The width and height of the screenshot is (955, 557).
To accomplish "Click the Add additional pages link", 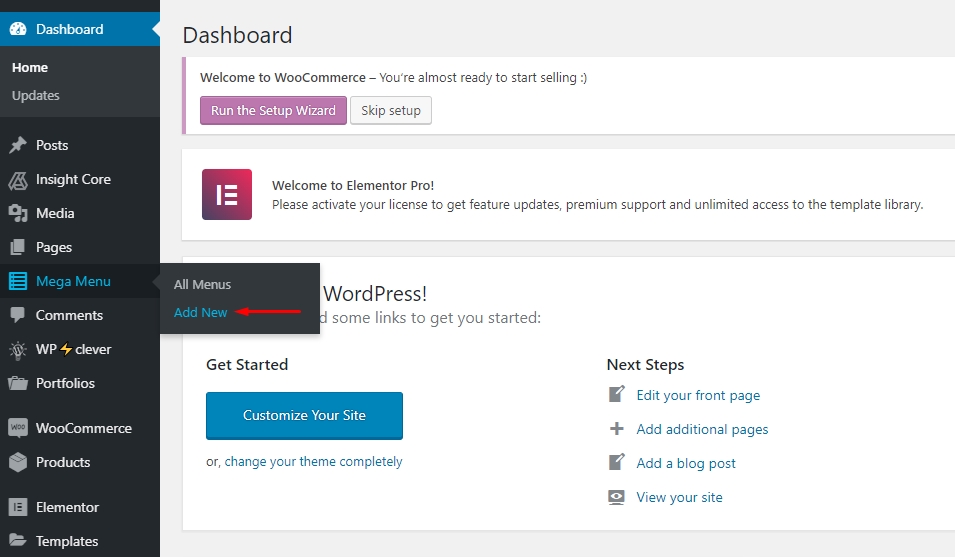I will point(702,429).
